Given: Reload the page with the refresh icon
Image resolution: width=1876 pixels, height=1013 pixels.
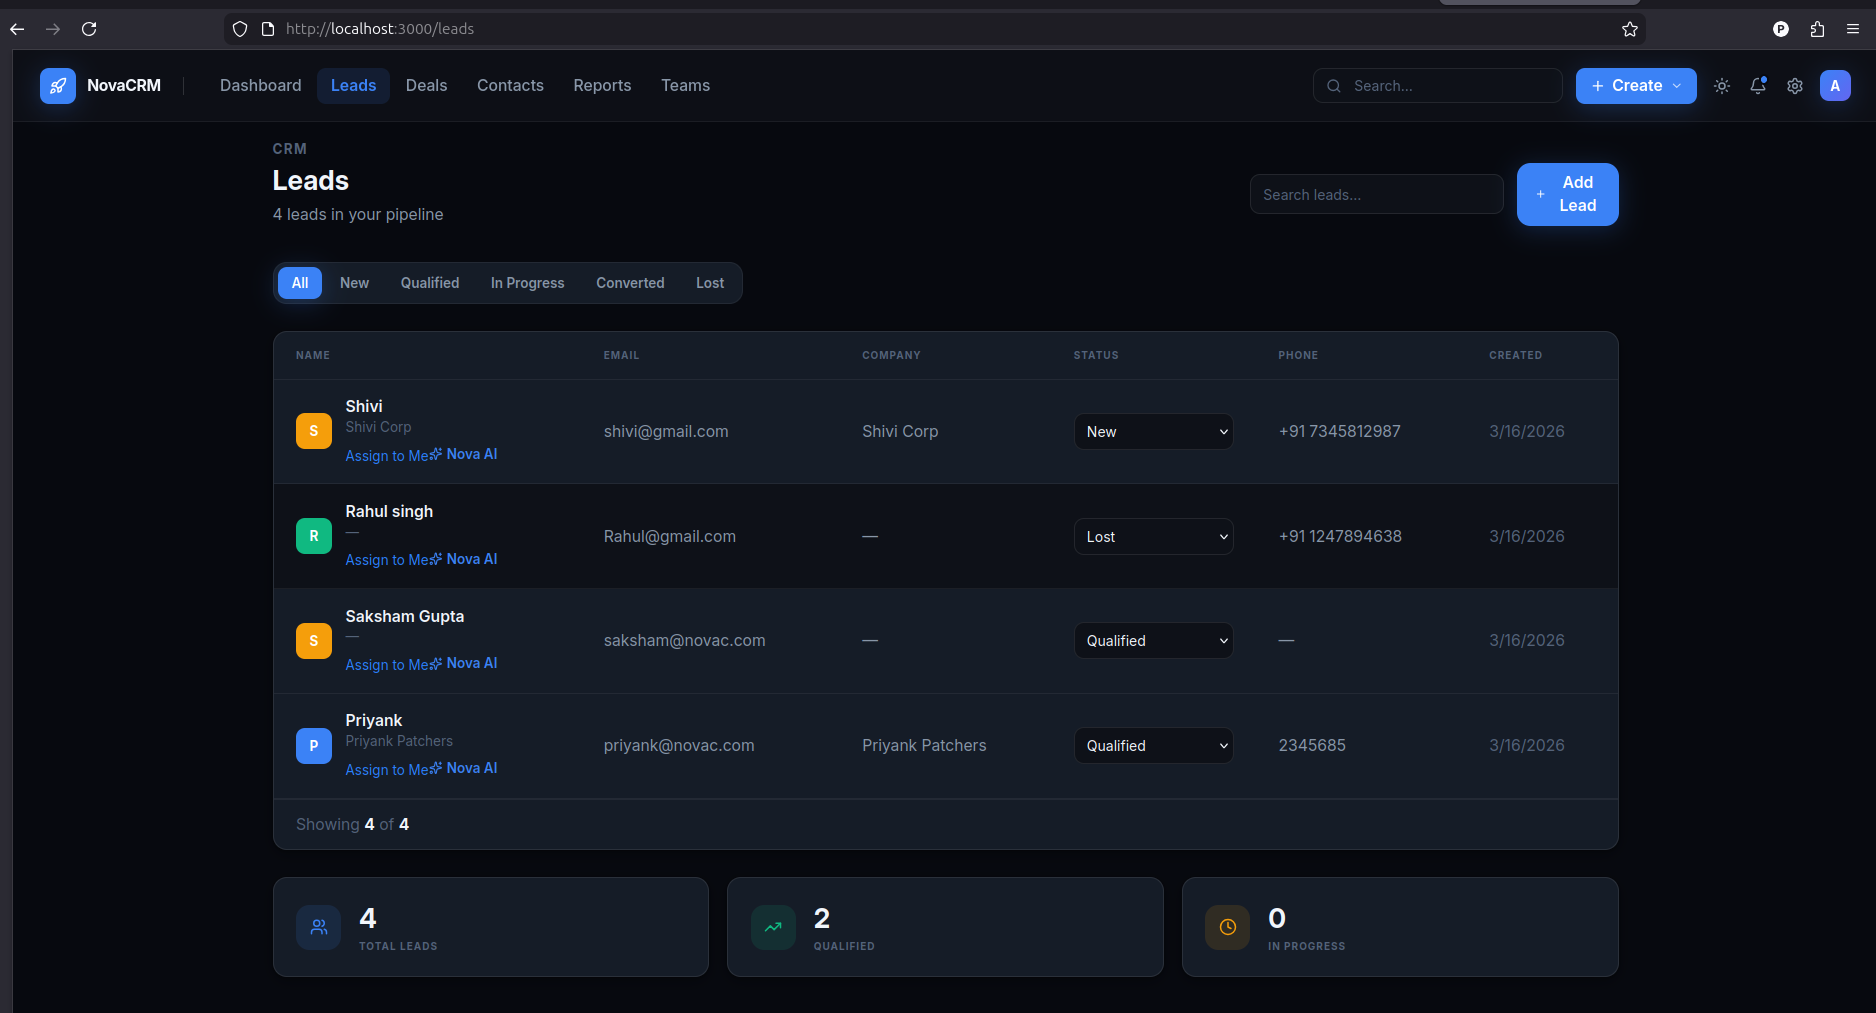Looking at the screenshot, I should [x=89, y=29].
